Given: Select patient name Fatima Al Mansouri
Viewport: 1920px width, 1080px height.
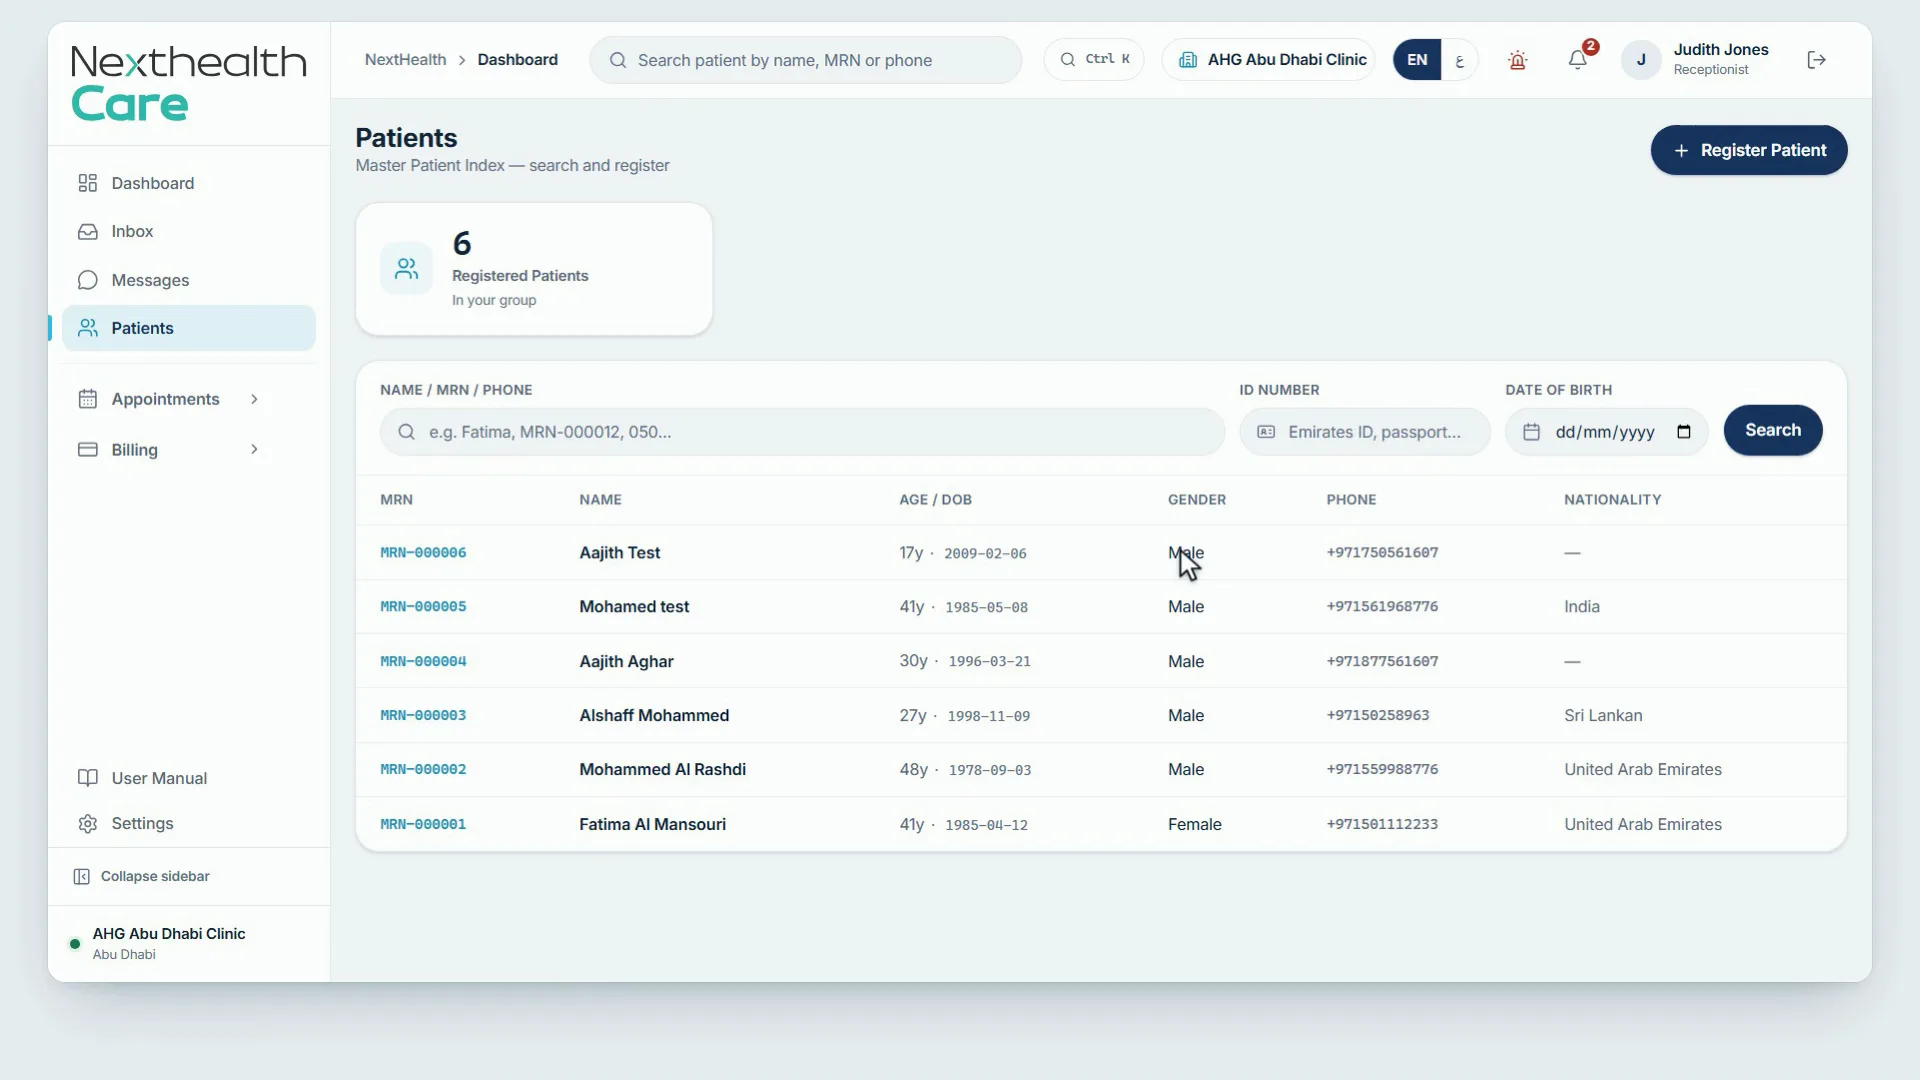Looking at the screenshot, I should [652, 825].
